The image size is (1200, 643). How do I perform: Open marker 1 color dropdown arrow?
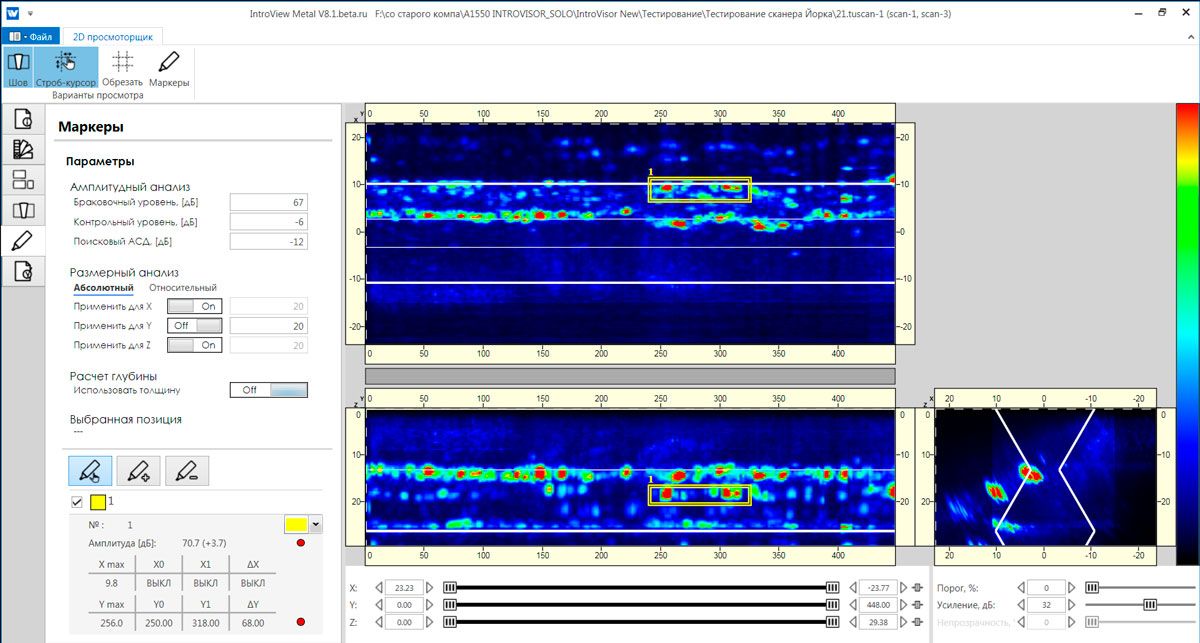[x=316, y=524]
